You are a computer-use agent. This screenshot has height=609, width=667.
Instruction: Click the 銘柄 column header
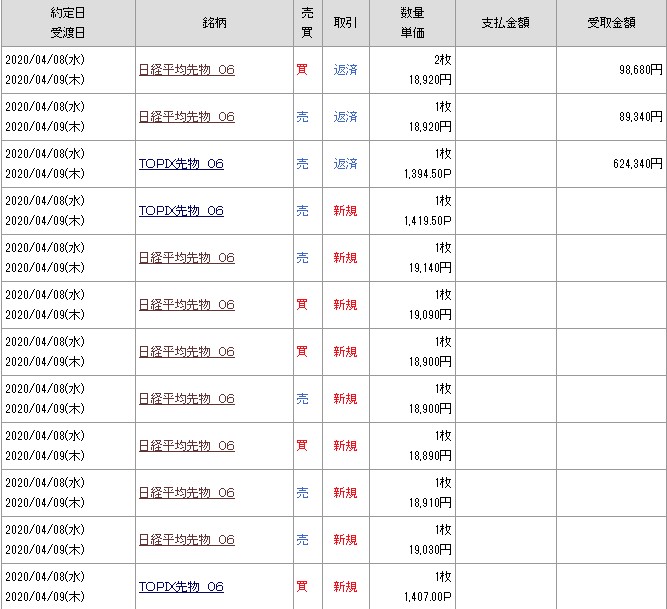click(x=212, y=23)
